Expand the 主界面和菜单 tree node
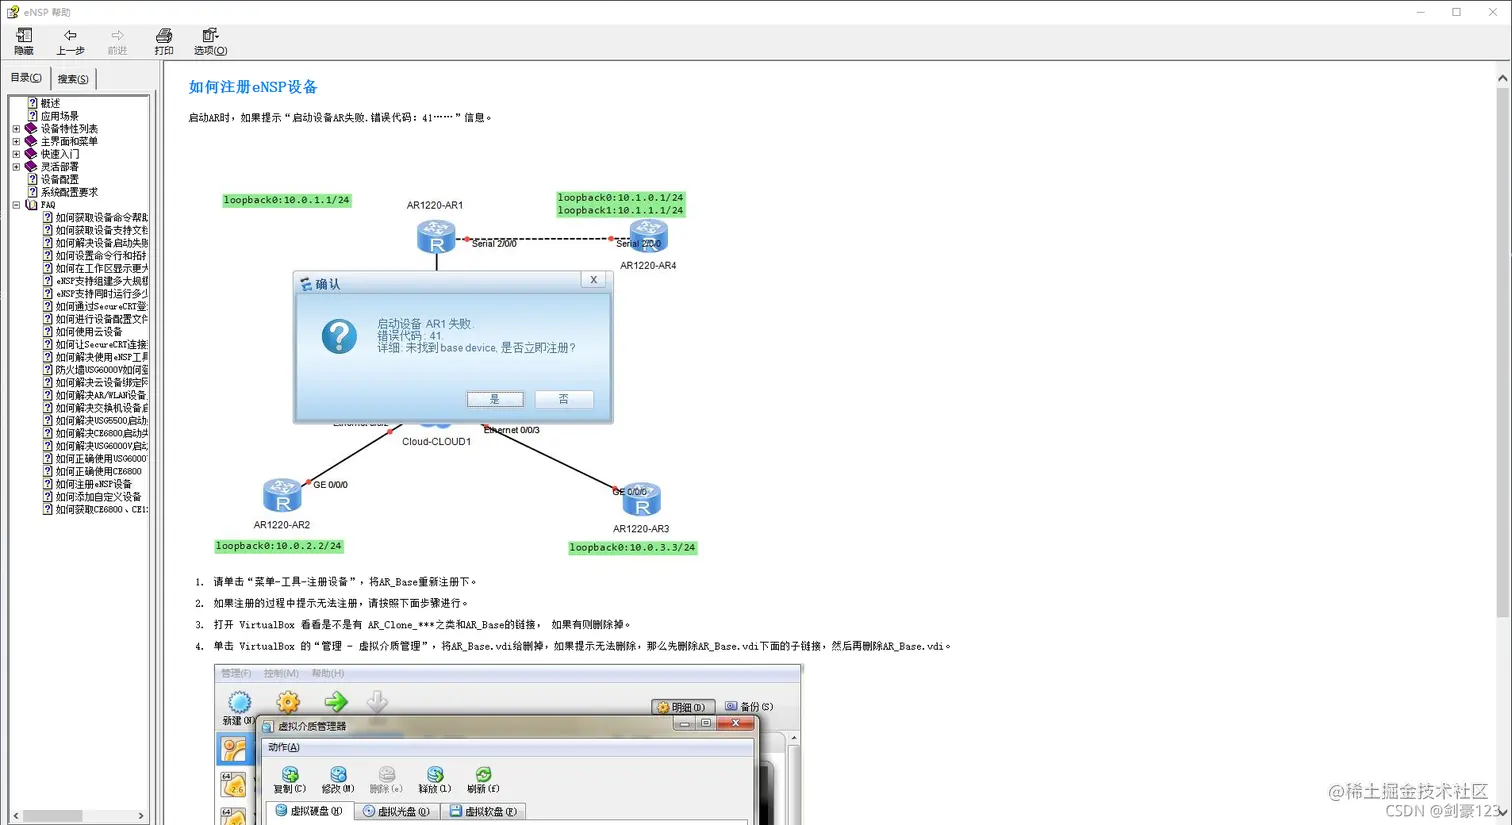Screen dimensions: 1512x825 pos(16,142)
